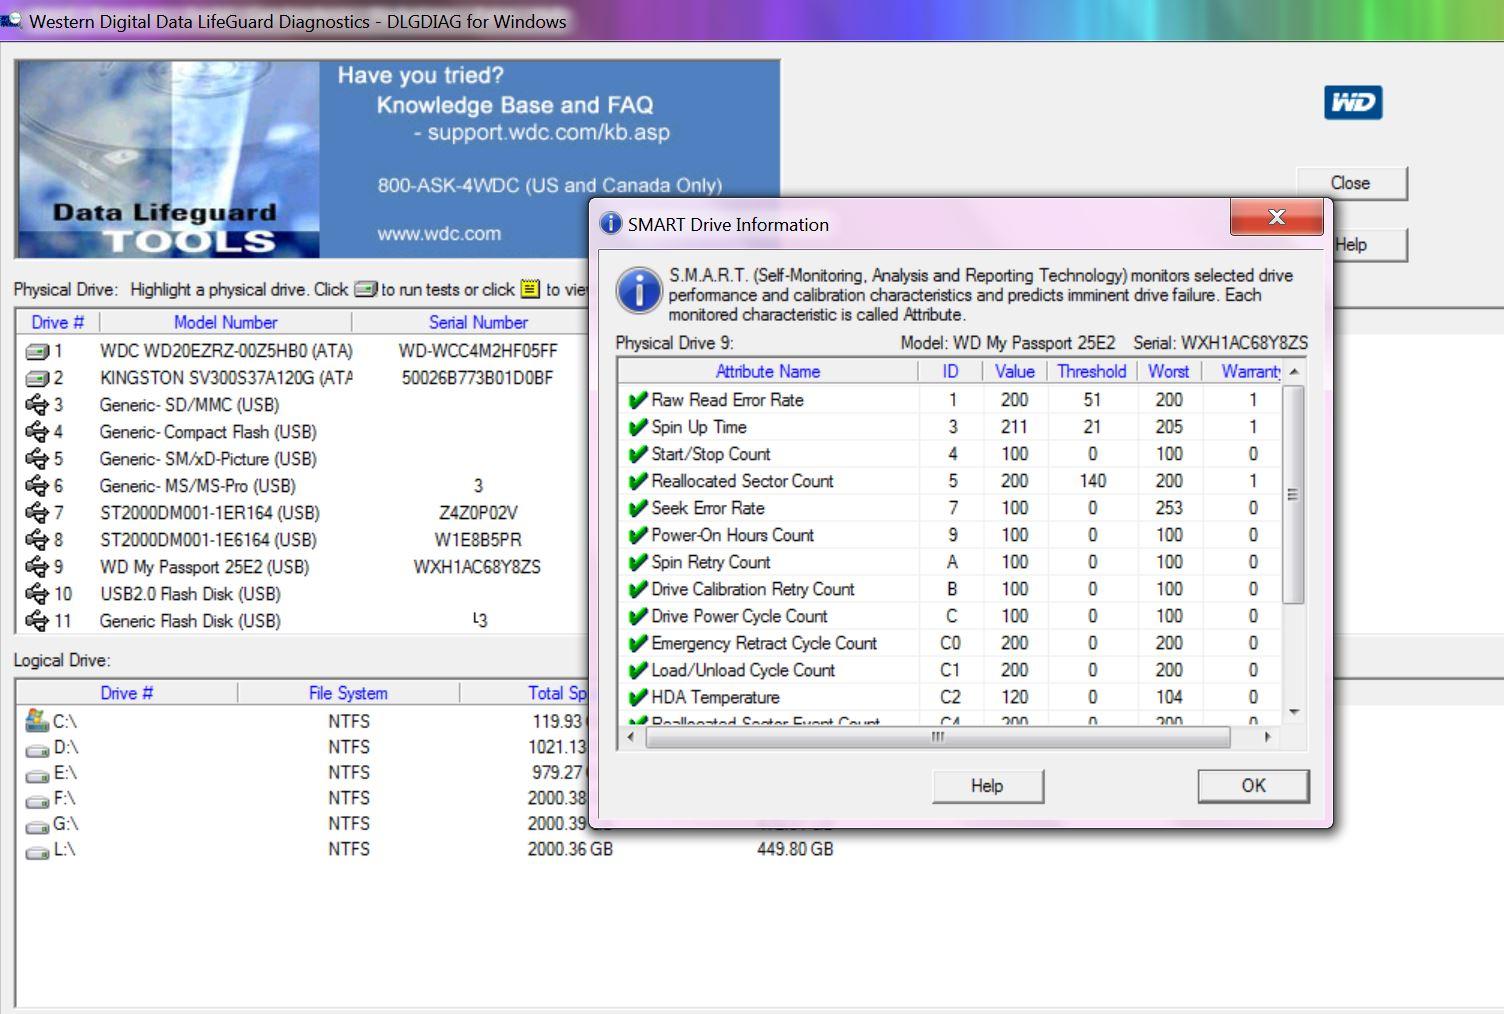Select the Power-On Hours Count row
1504x1014 pixels.
coord(950,535)
